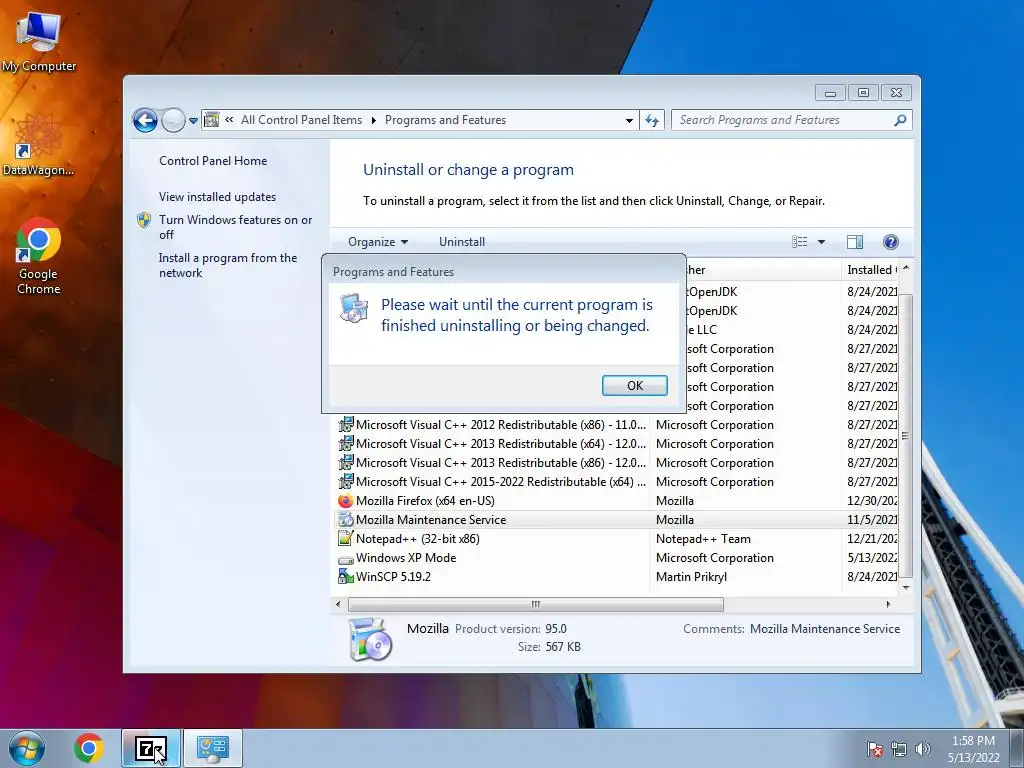The image size is (1024, 768).
Task: Open the view options dropdown arrow
Action: [822, 242]
